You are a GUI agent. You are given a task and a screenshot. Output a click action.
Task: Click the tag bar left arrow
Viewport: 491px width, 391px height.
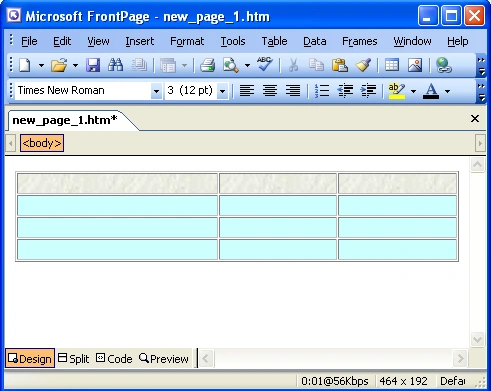click(11, 143)
